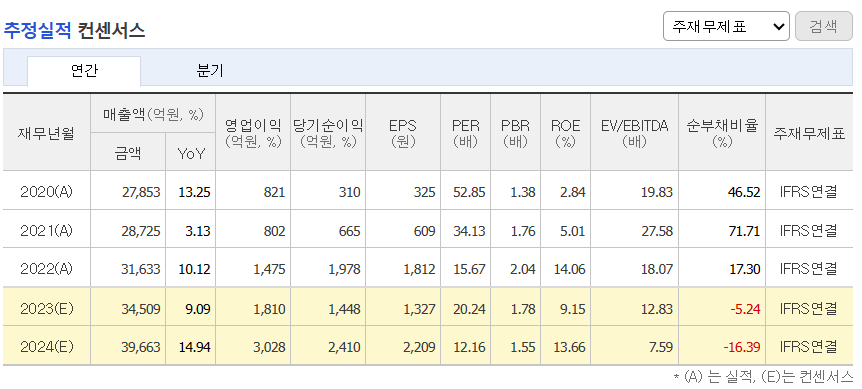Click the 검색 button

click(823, 26)
